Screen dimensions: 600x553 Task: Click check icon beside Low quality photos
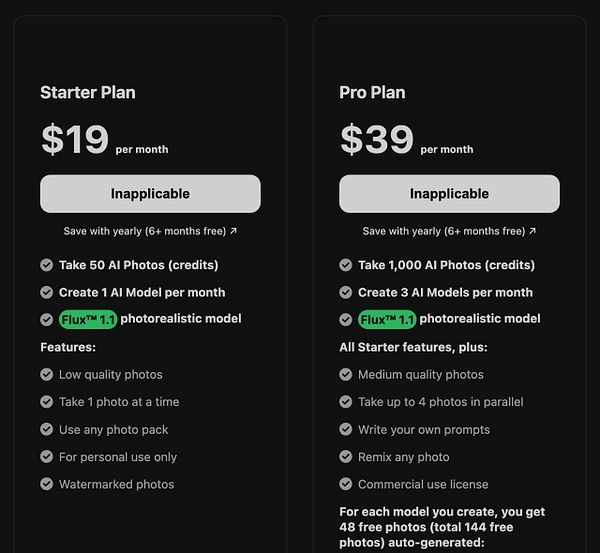(47, 374)
